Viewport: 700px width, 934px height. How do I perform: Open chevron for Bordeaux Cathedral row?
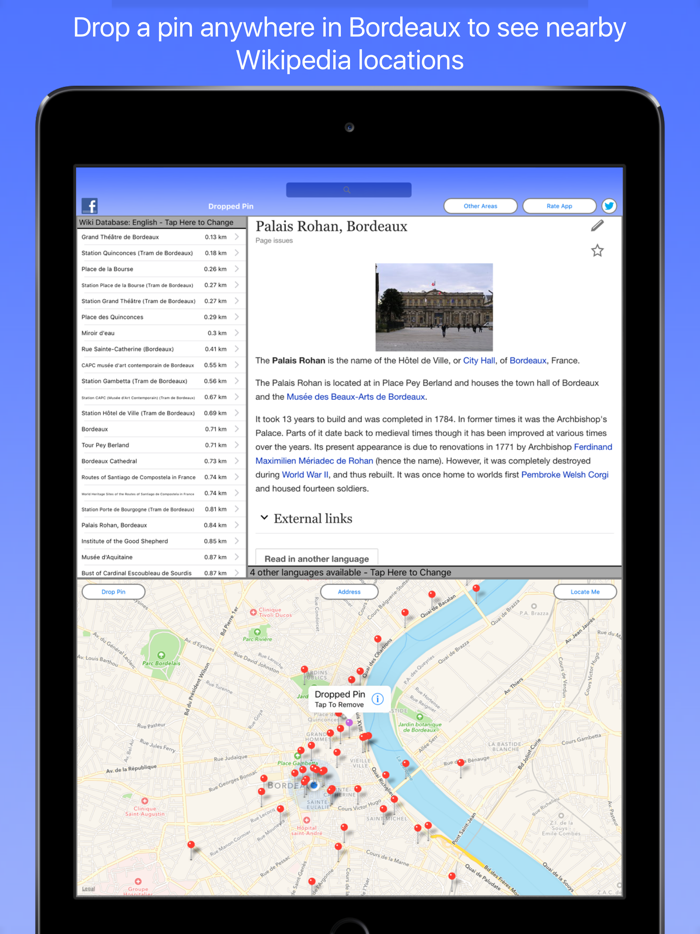point(237,461)
